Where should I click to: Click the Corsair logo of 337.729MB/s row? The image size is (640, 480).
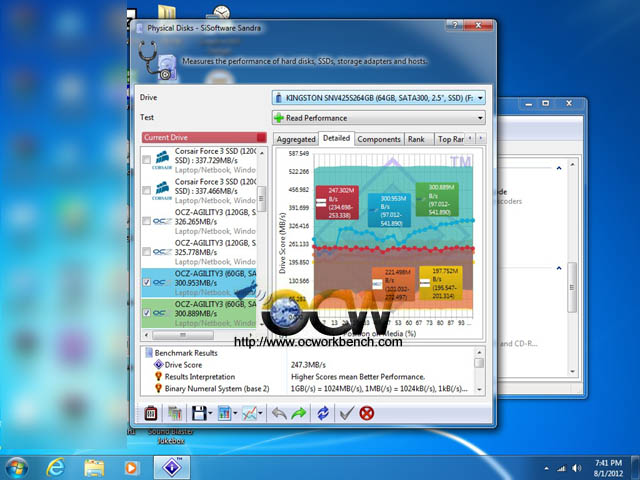162,160
